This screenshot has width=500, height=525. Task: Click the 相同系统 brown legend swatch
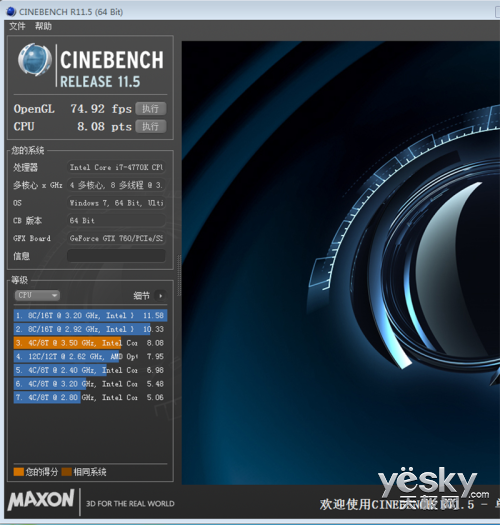(67, 472)
